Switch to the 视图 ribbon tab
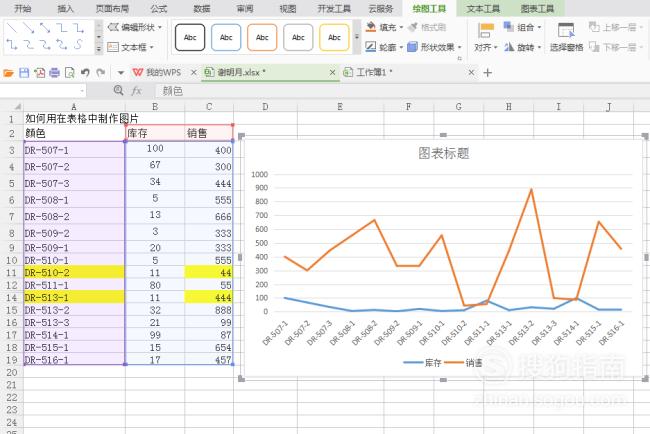The height and width of the screenshot is (434, 650). (288, 8)
